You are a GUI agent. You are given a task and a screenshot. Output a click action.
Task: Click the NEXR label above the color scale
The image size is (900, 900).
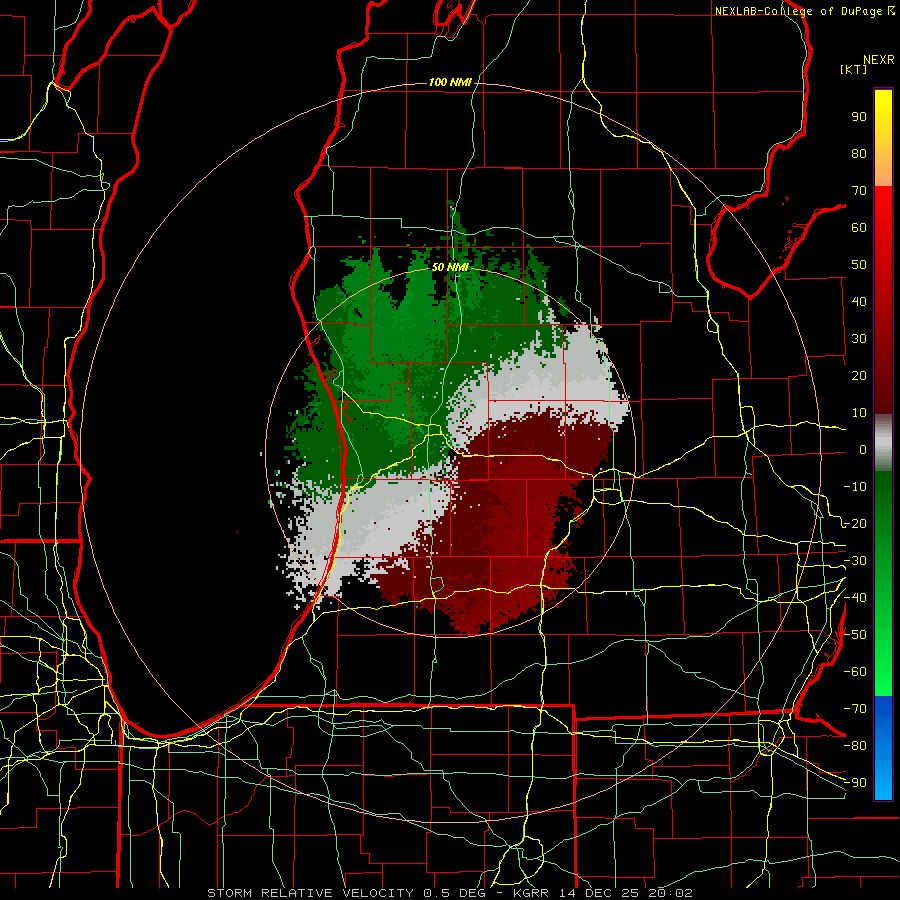(x=879, y=60)
